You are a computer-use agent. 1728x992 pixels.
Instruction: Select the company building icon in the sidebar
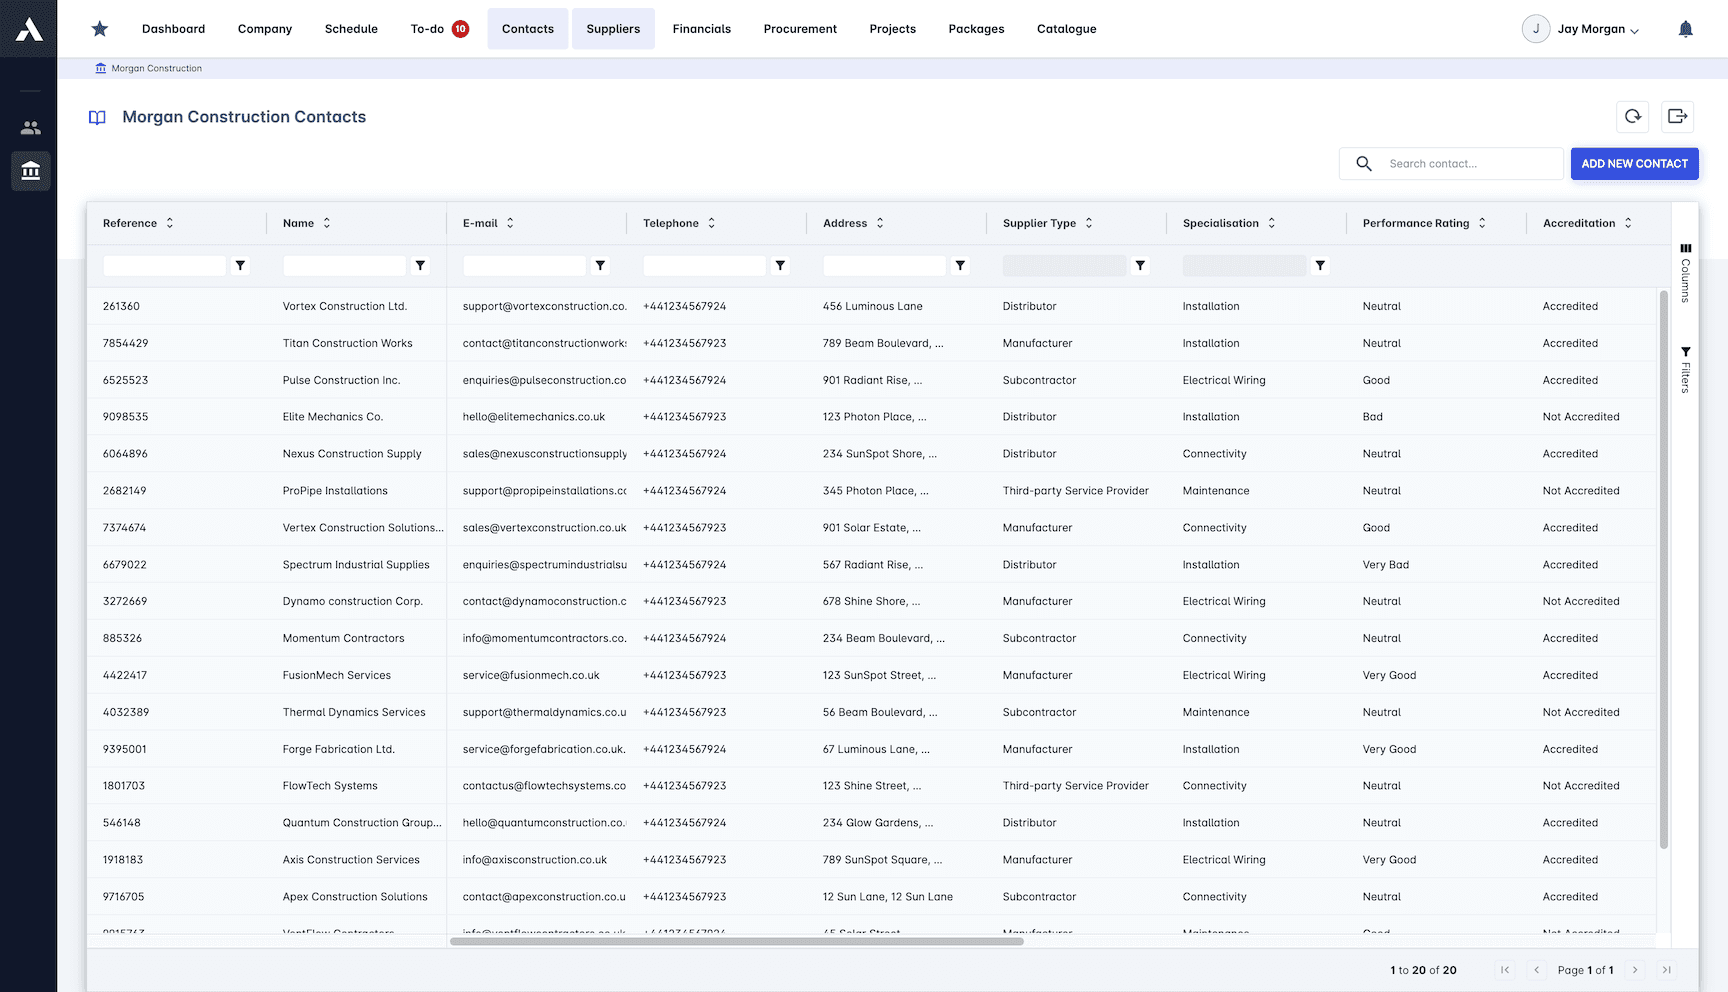[30, 170]
